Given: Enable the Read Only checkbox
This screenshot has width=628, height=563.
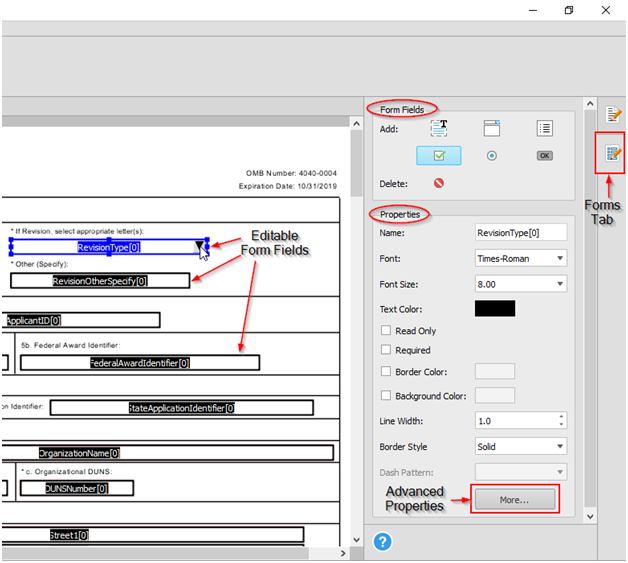Looking at the screenshot, I should (x=386, y=330).
